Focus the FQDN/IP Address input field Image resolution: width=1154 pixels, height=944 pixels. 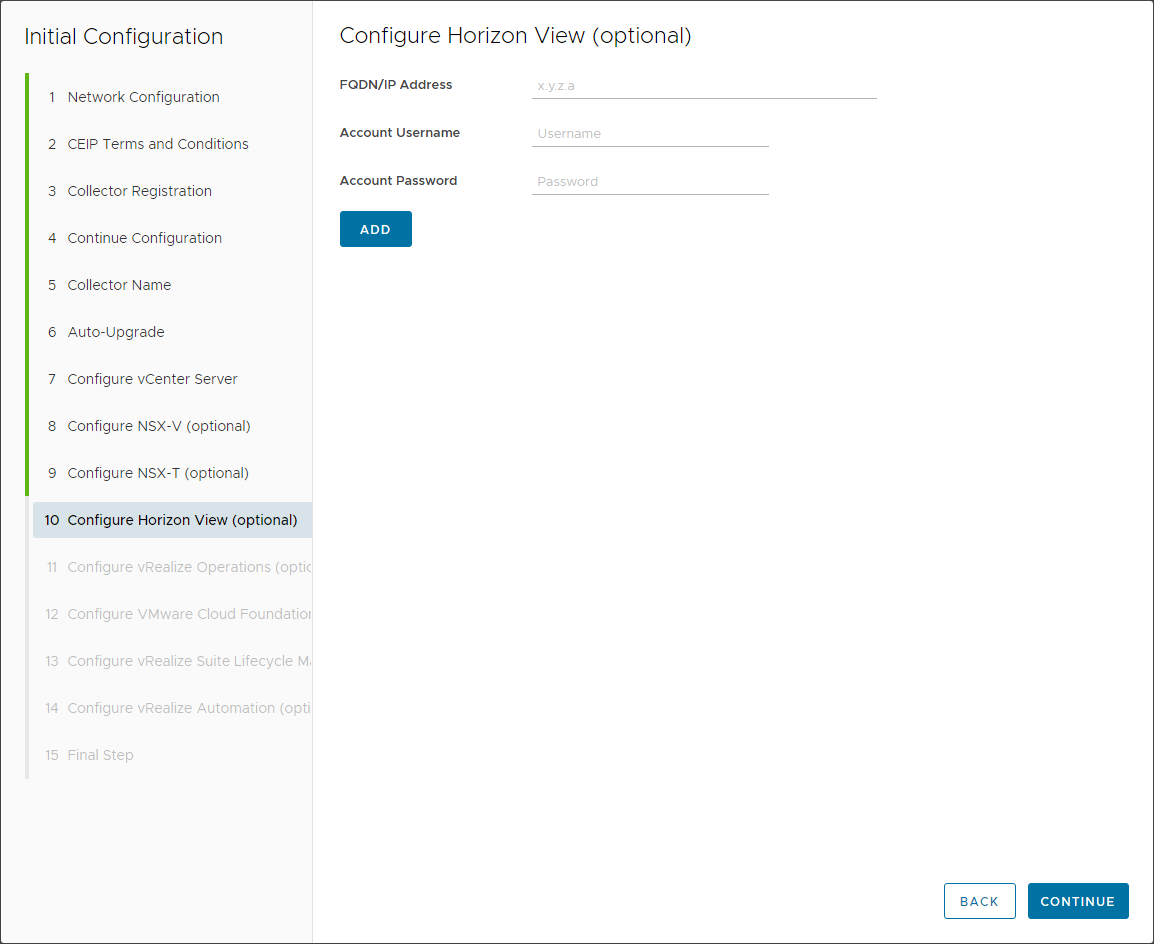point(704,85)
